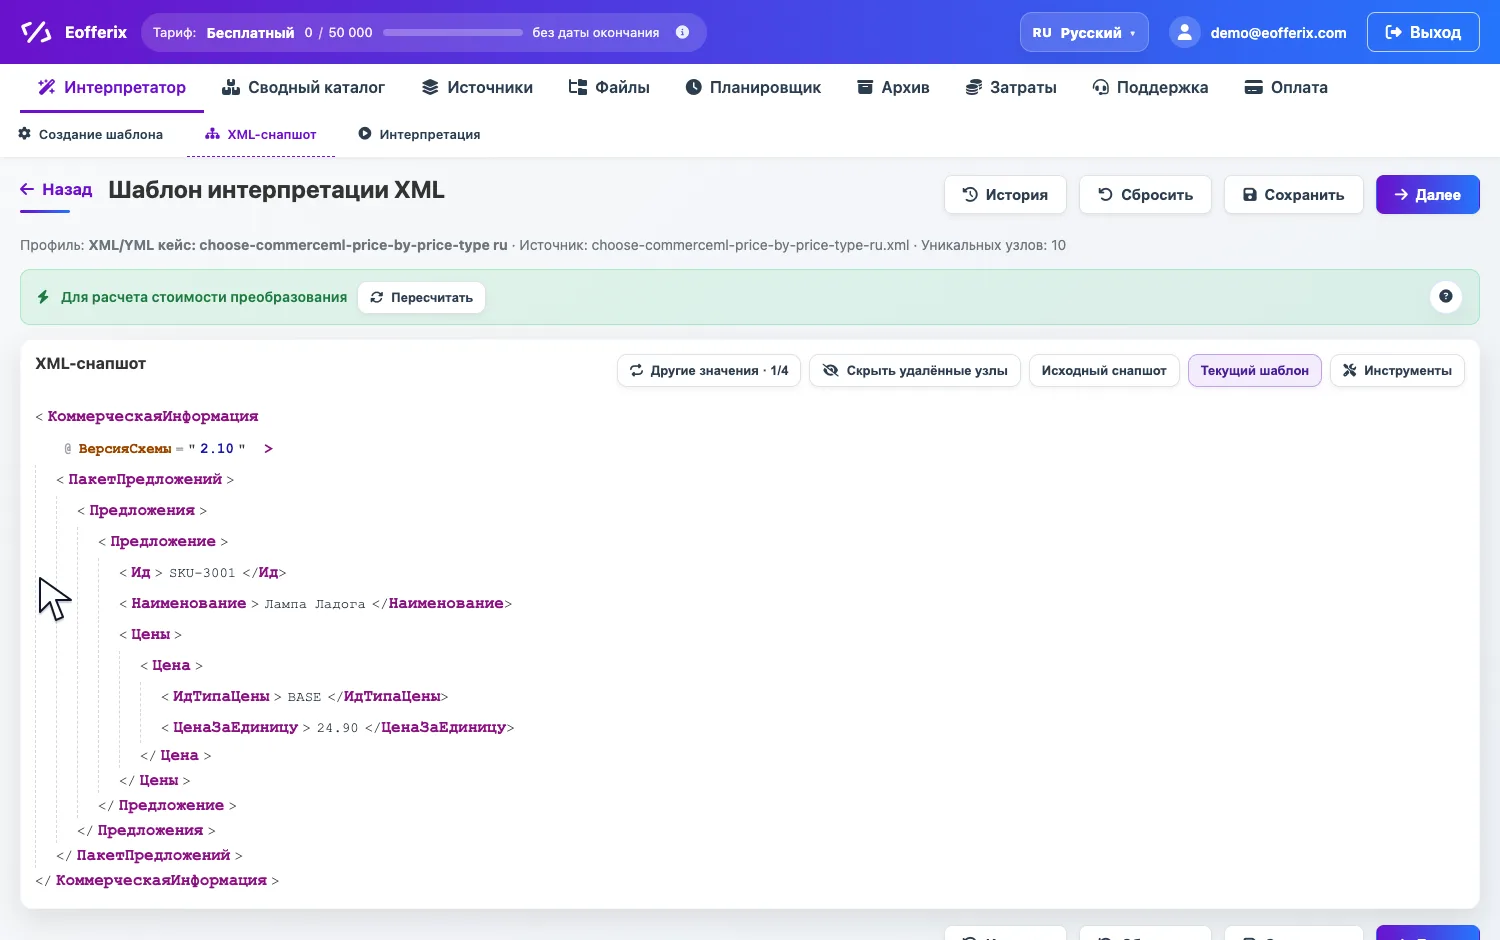Click the Далее next button
The image size is (1500, 940).
click(x=1428, y=195)
